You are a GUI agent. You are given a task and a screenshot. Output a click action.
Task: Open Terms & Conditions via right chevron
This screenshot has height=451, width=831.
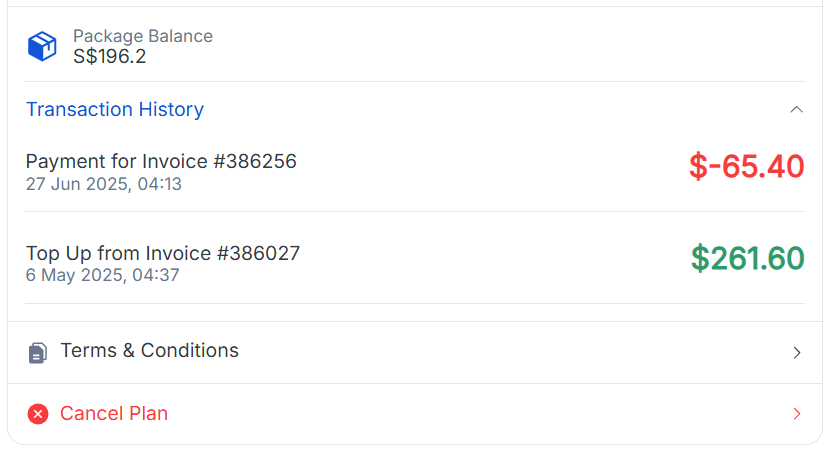click(x=797, y=352)
